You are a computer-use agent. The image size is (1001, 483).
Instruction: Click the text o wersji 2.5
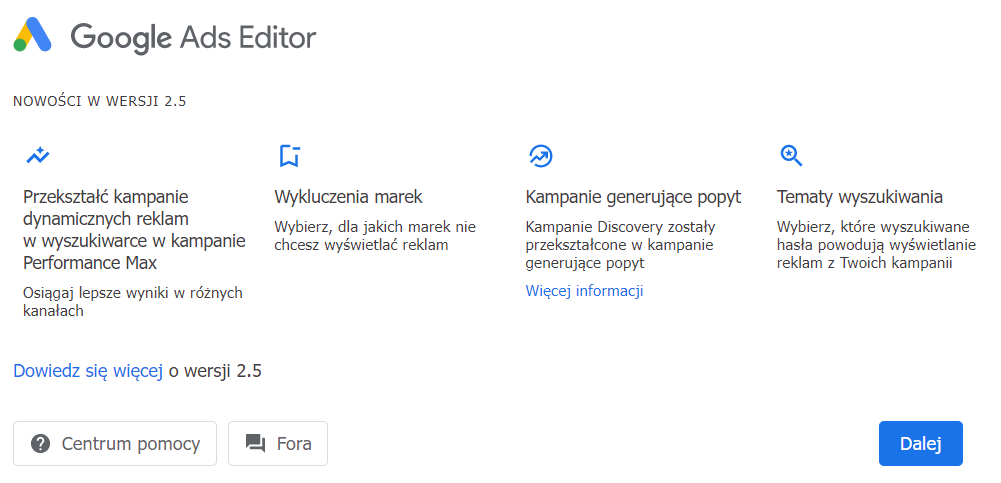click(x=215, y=371)
